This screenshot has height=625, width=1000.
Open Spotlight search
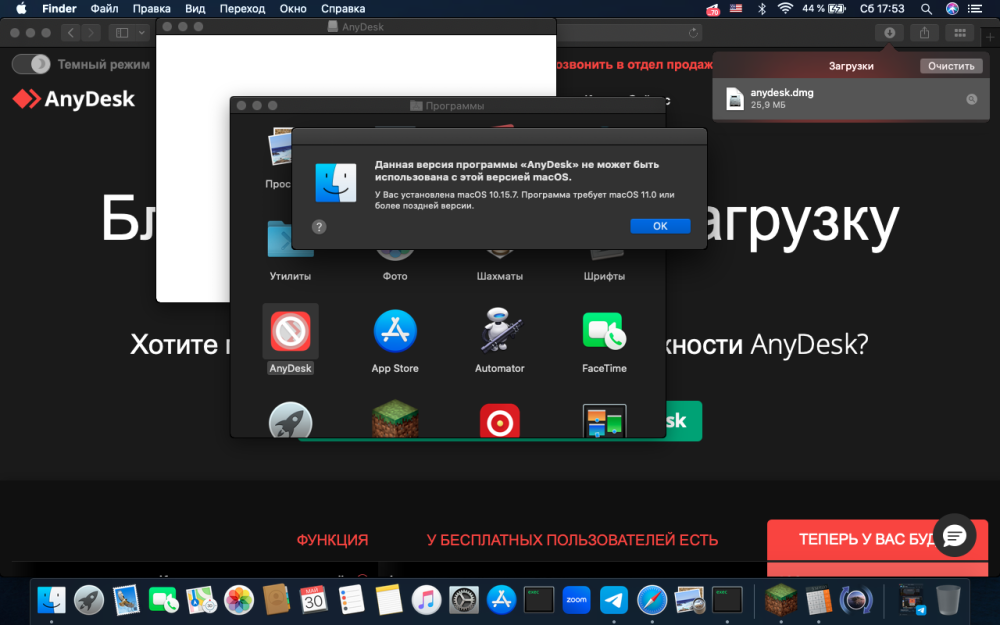click(926, 8)
